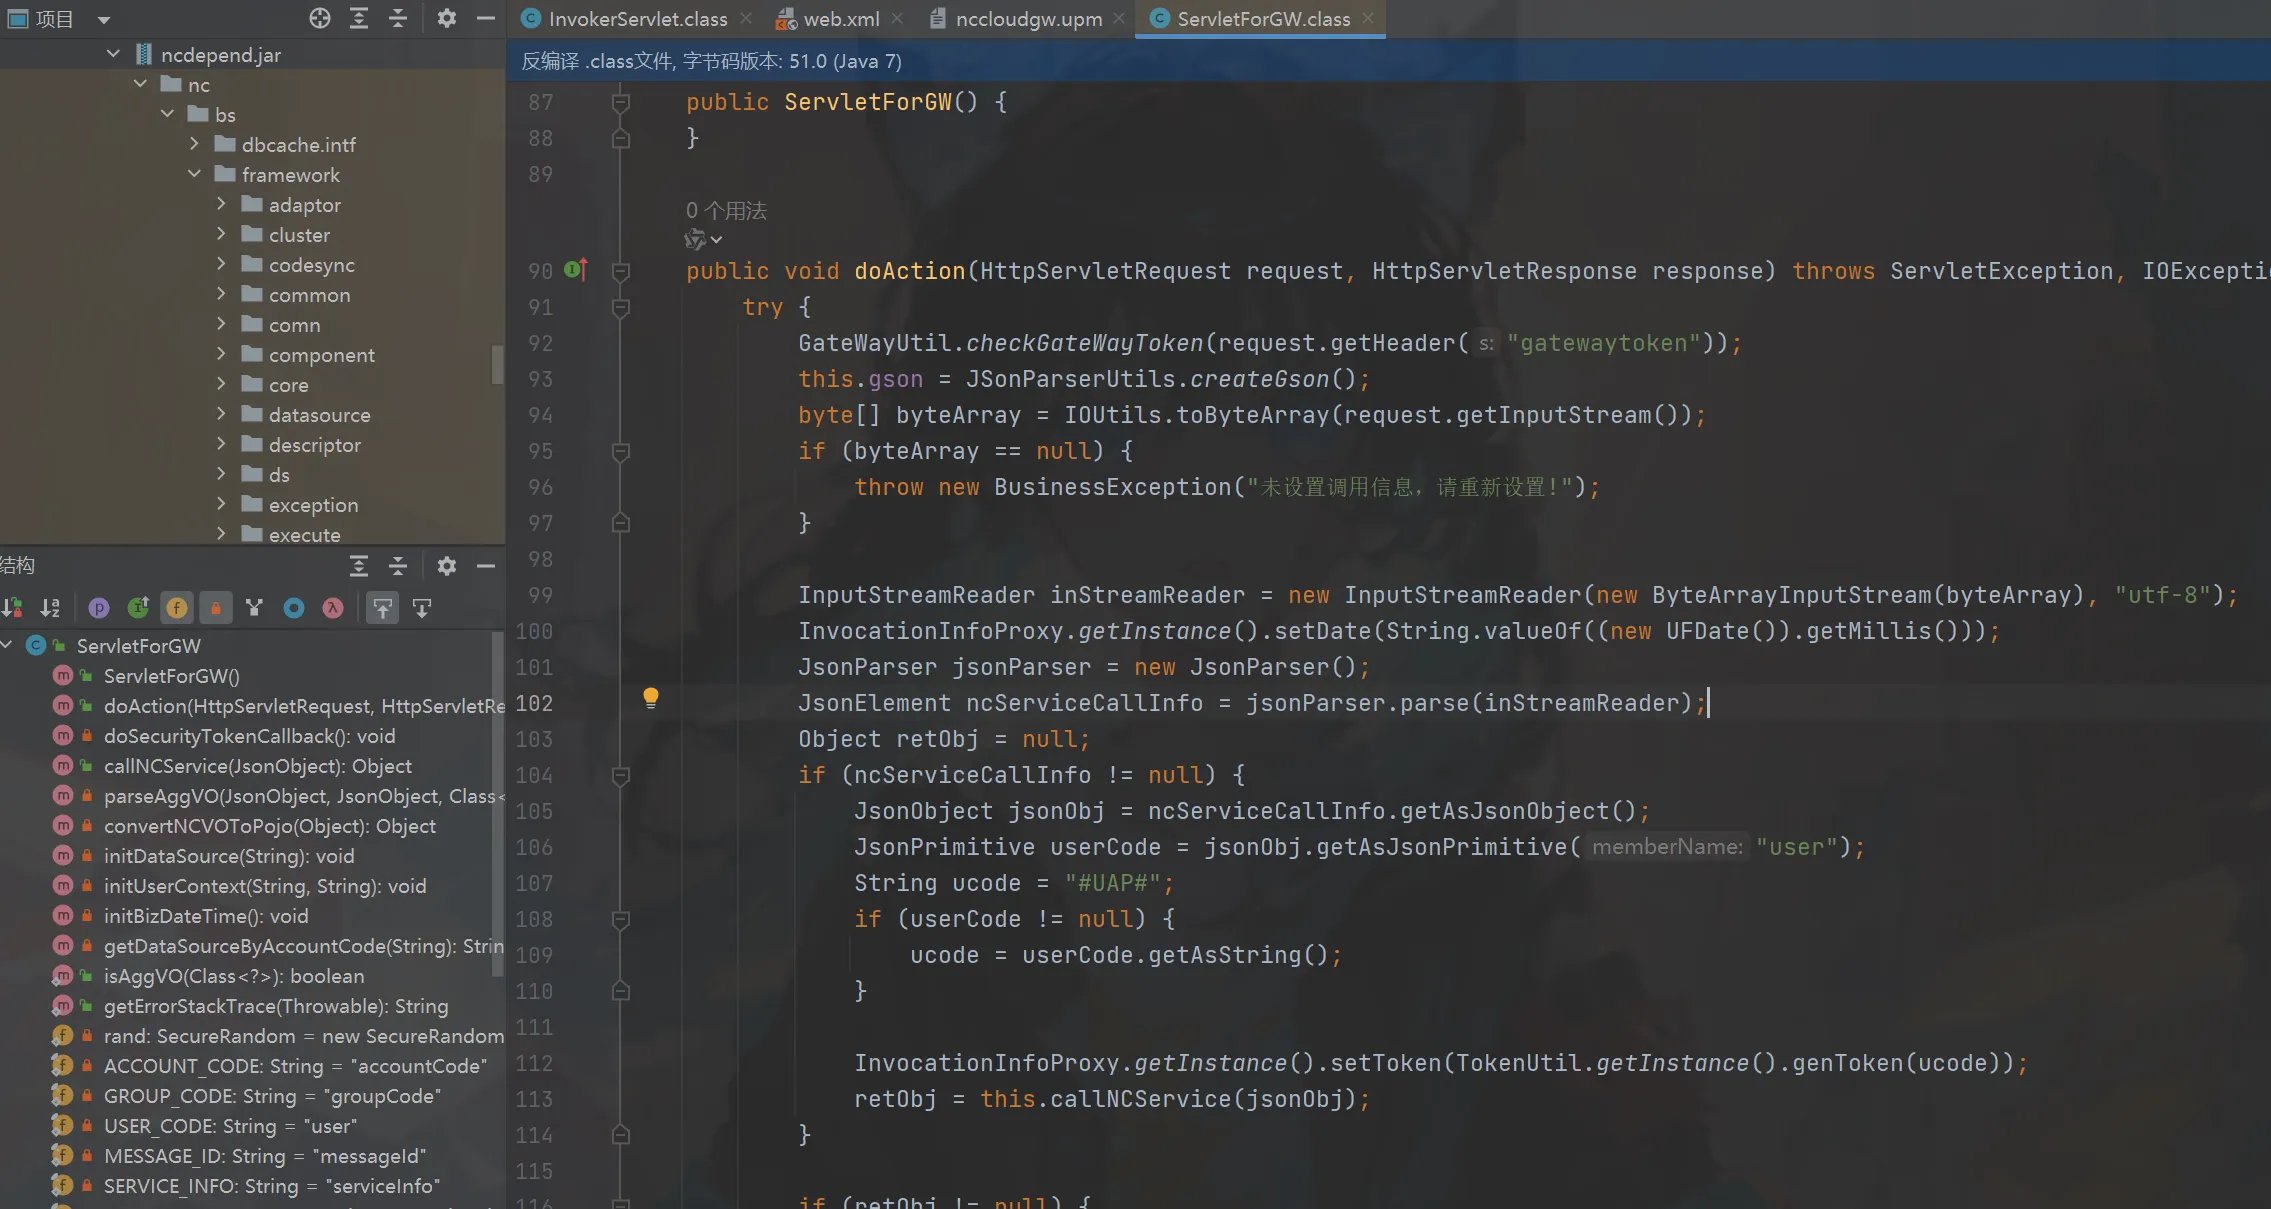
Task: Click Show Inherited green icon
Action: click(x=138, y=608)
